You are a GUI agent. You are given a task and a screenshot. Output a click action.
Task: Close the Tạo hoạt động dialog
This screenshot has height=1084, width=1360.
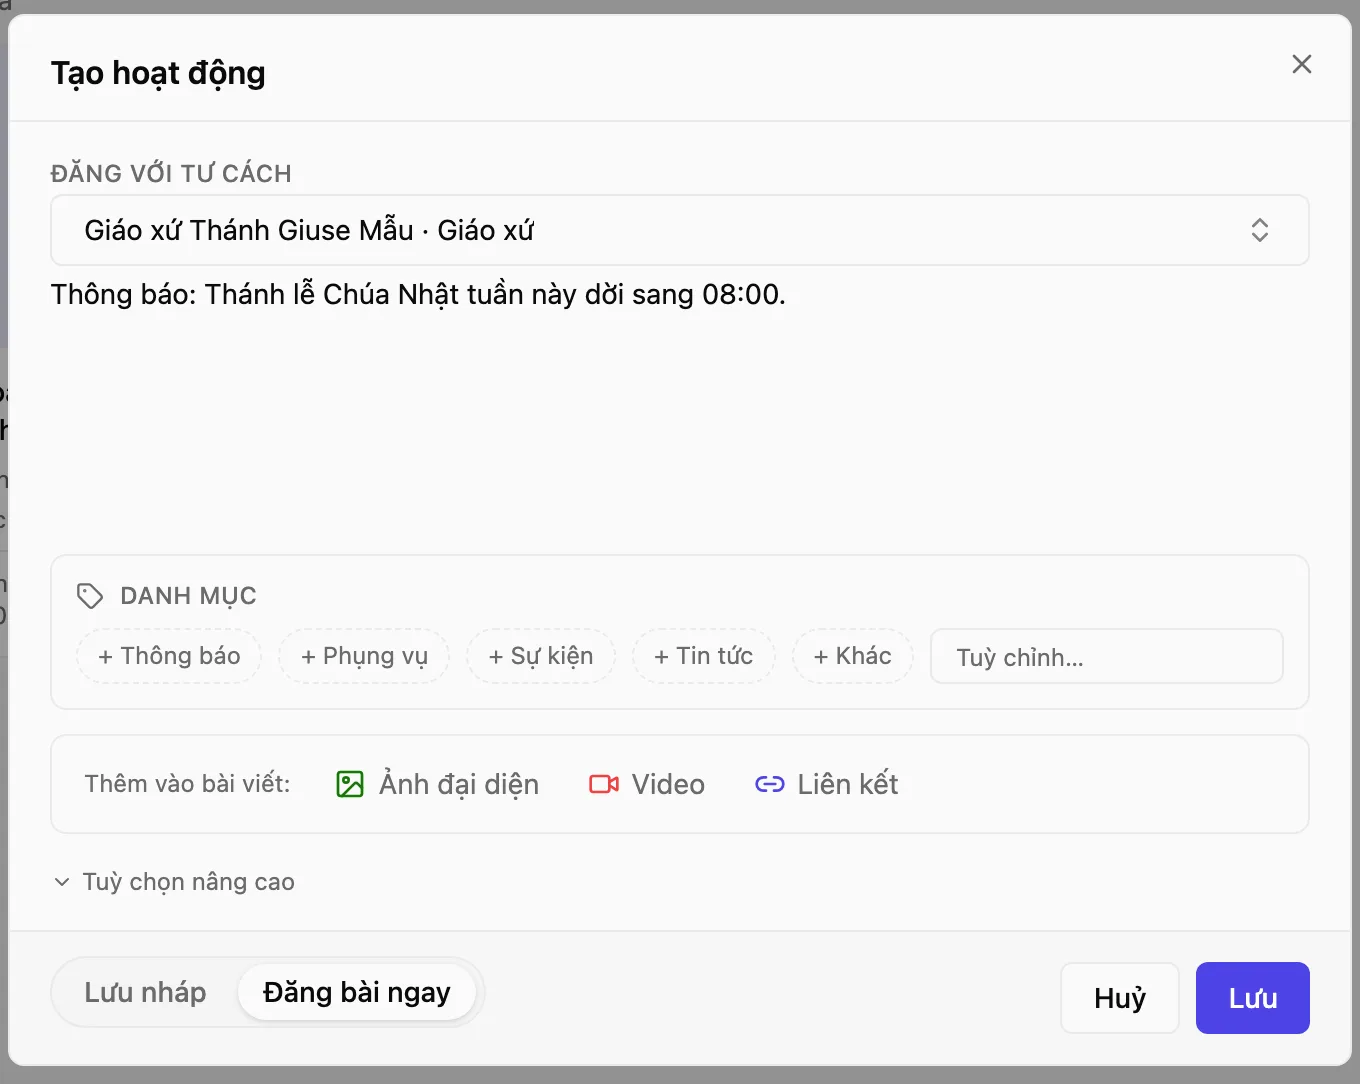click(1301, 64)
